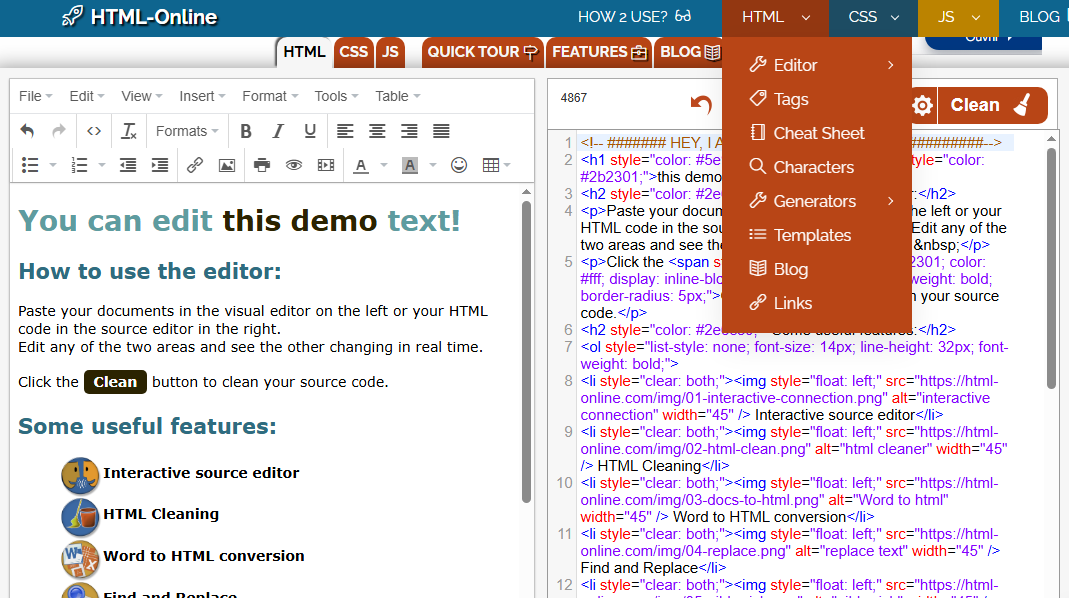Click the text color A swatch button
The height and width of the screenshot is (598, 1069).
coord(360,165)
